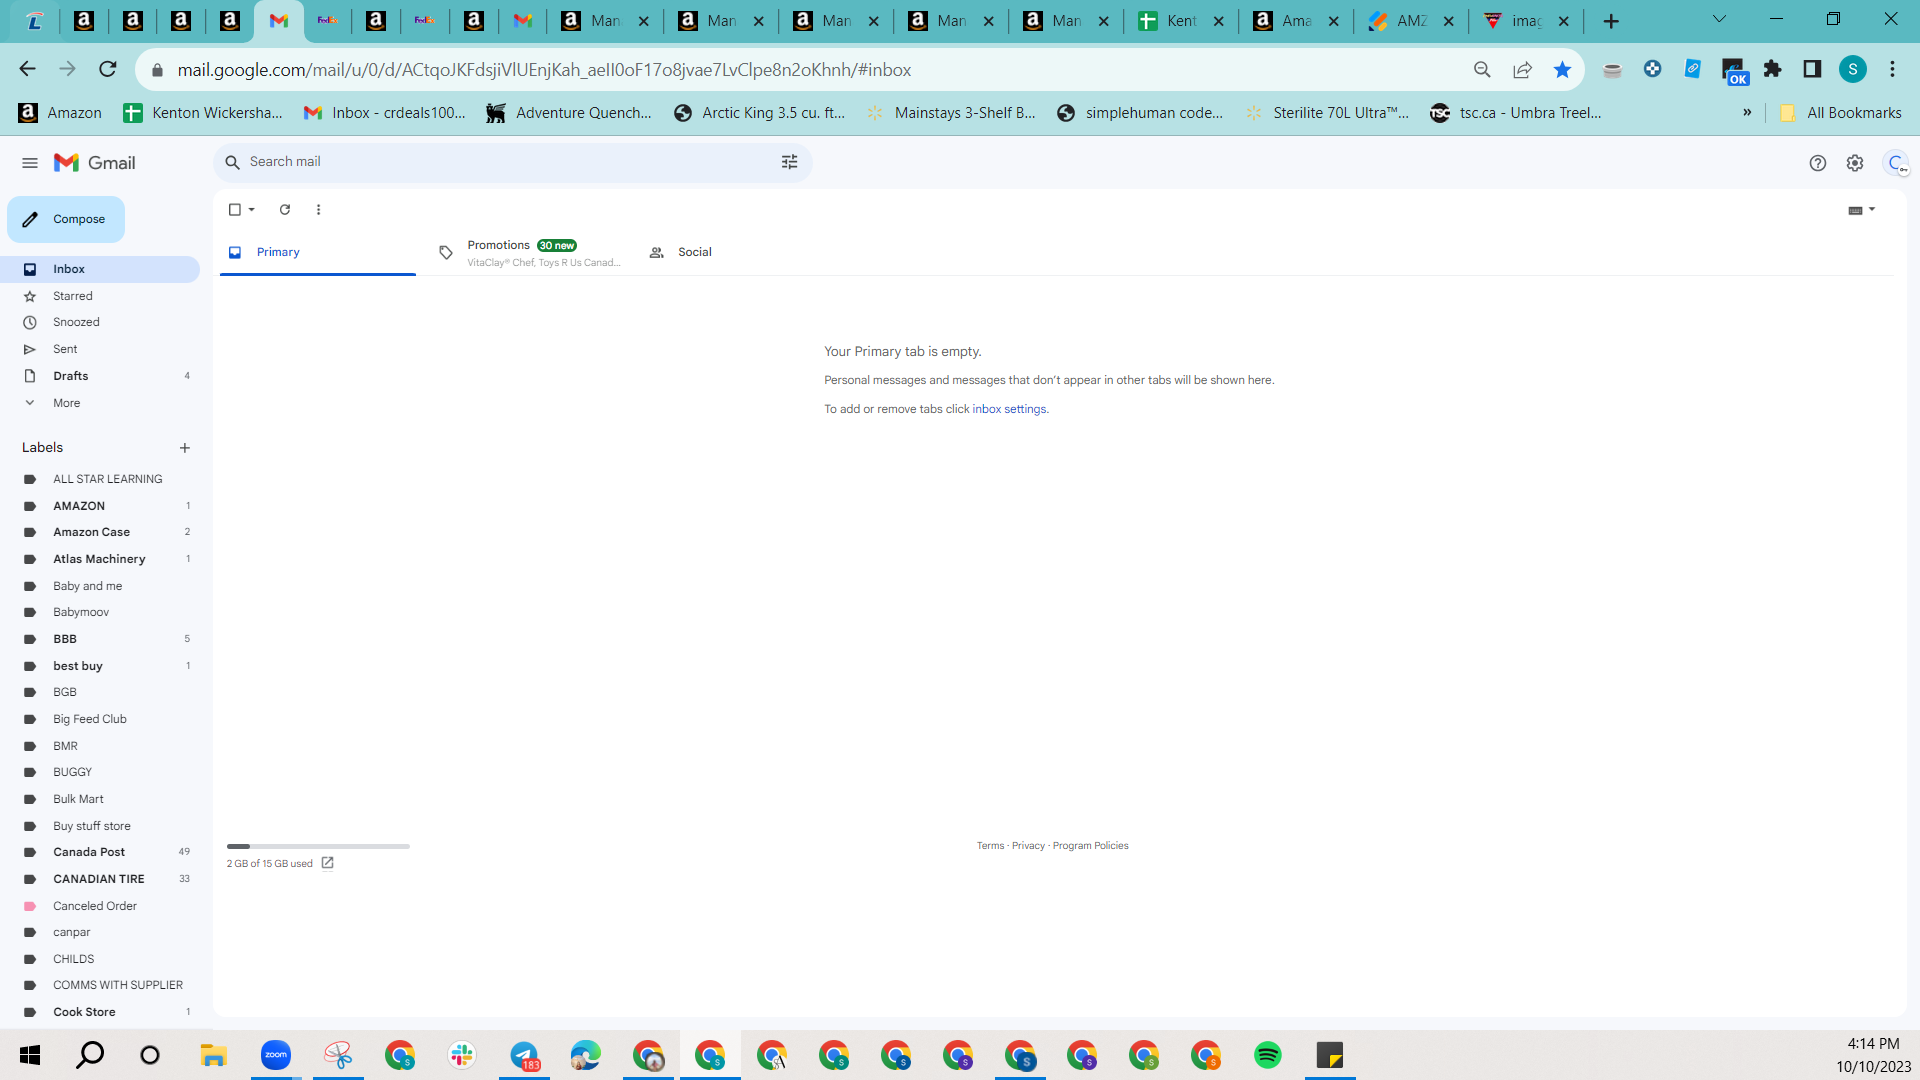Switch to the AMZ browser tab
The width and height of the screenshot is (1920, 1080).
point(1410,21)
